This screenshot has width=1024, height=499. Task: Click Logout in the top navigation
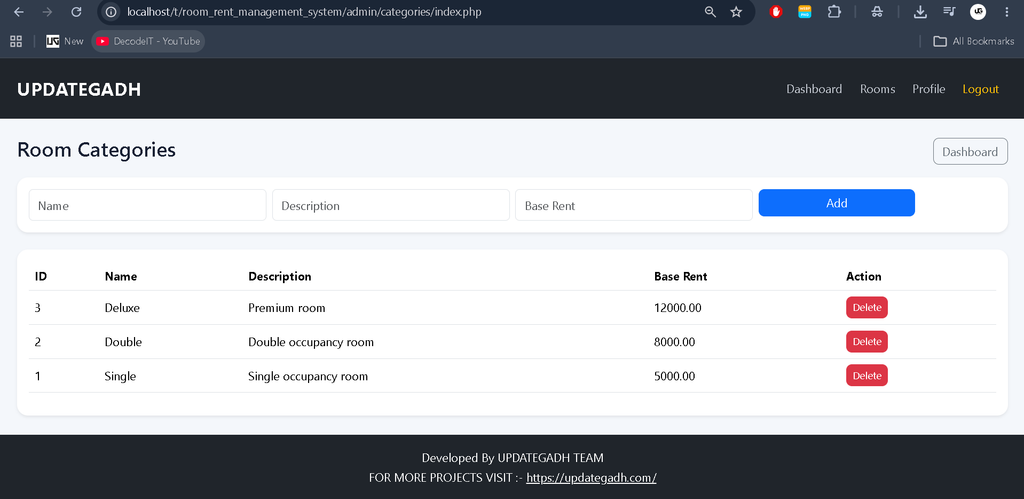click(980, 89)
